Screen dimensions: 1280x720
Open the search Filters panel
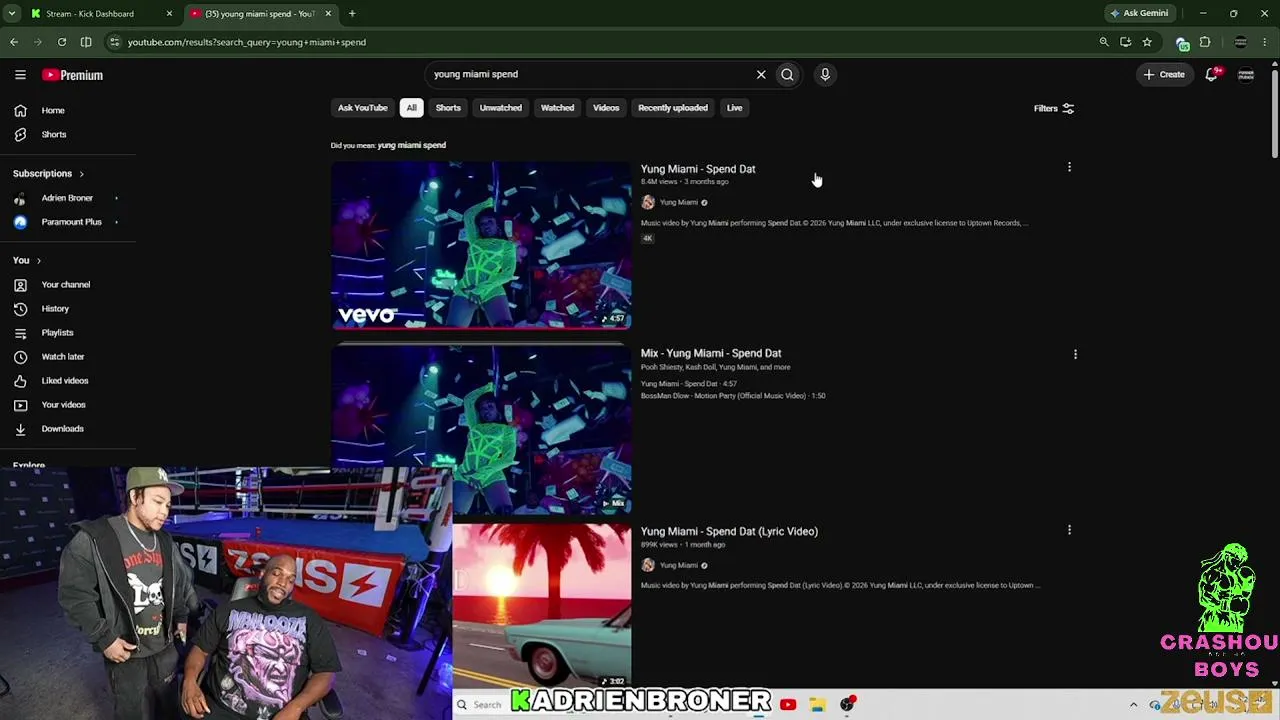(x=1054, y=108)
